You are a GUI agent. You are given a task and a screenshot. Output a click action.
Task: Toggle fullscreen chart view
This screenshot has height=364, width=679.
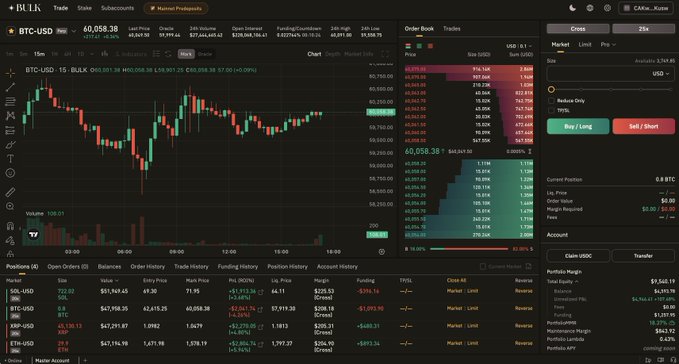click(x=385, y=54)
